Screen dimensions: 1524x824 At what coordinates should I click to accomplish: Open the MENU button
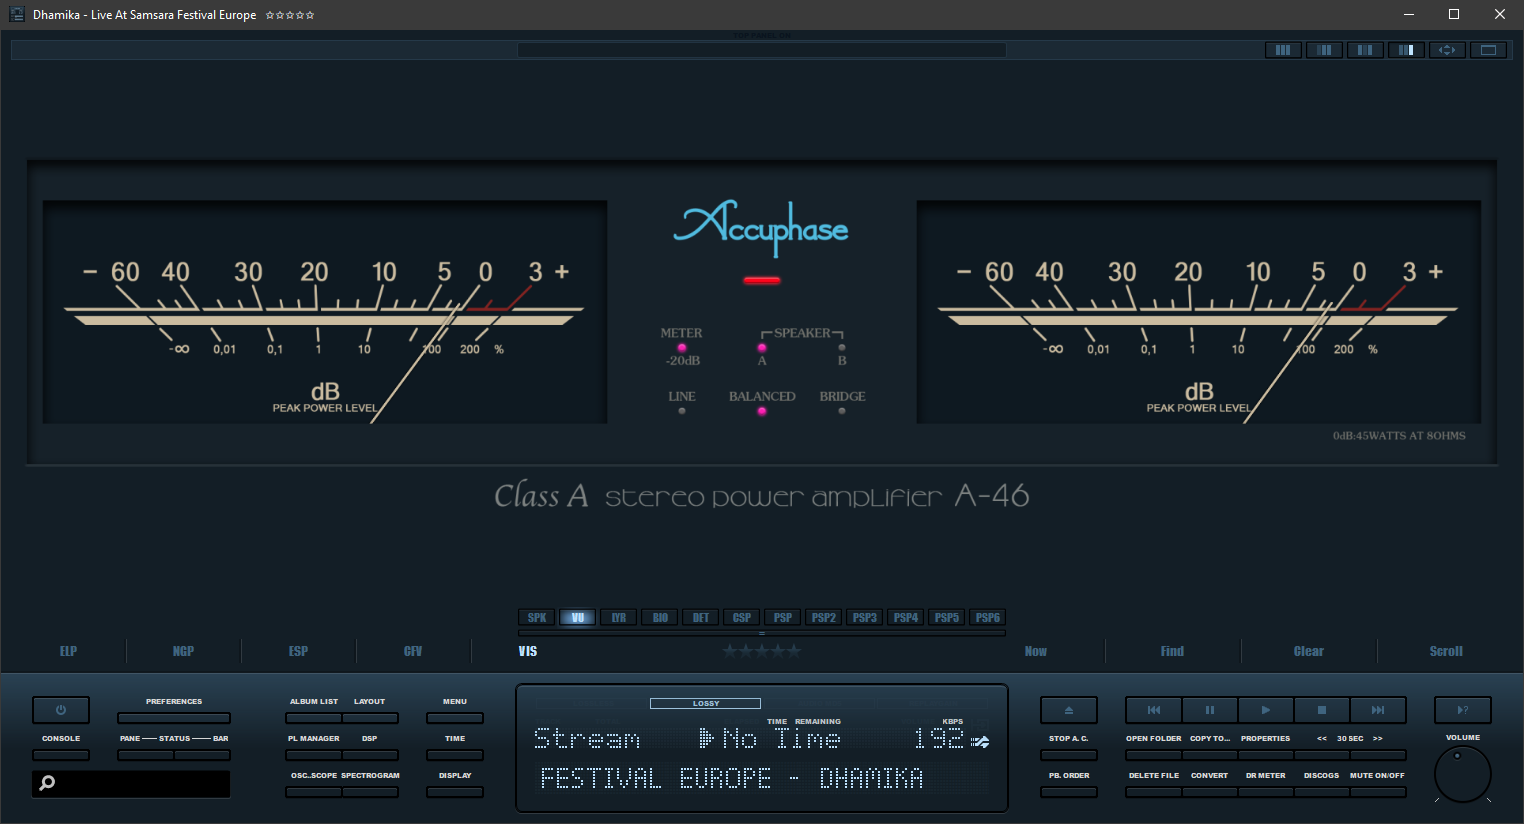pyautogui.click(x=455, y=718)
